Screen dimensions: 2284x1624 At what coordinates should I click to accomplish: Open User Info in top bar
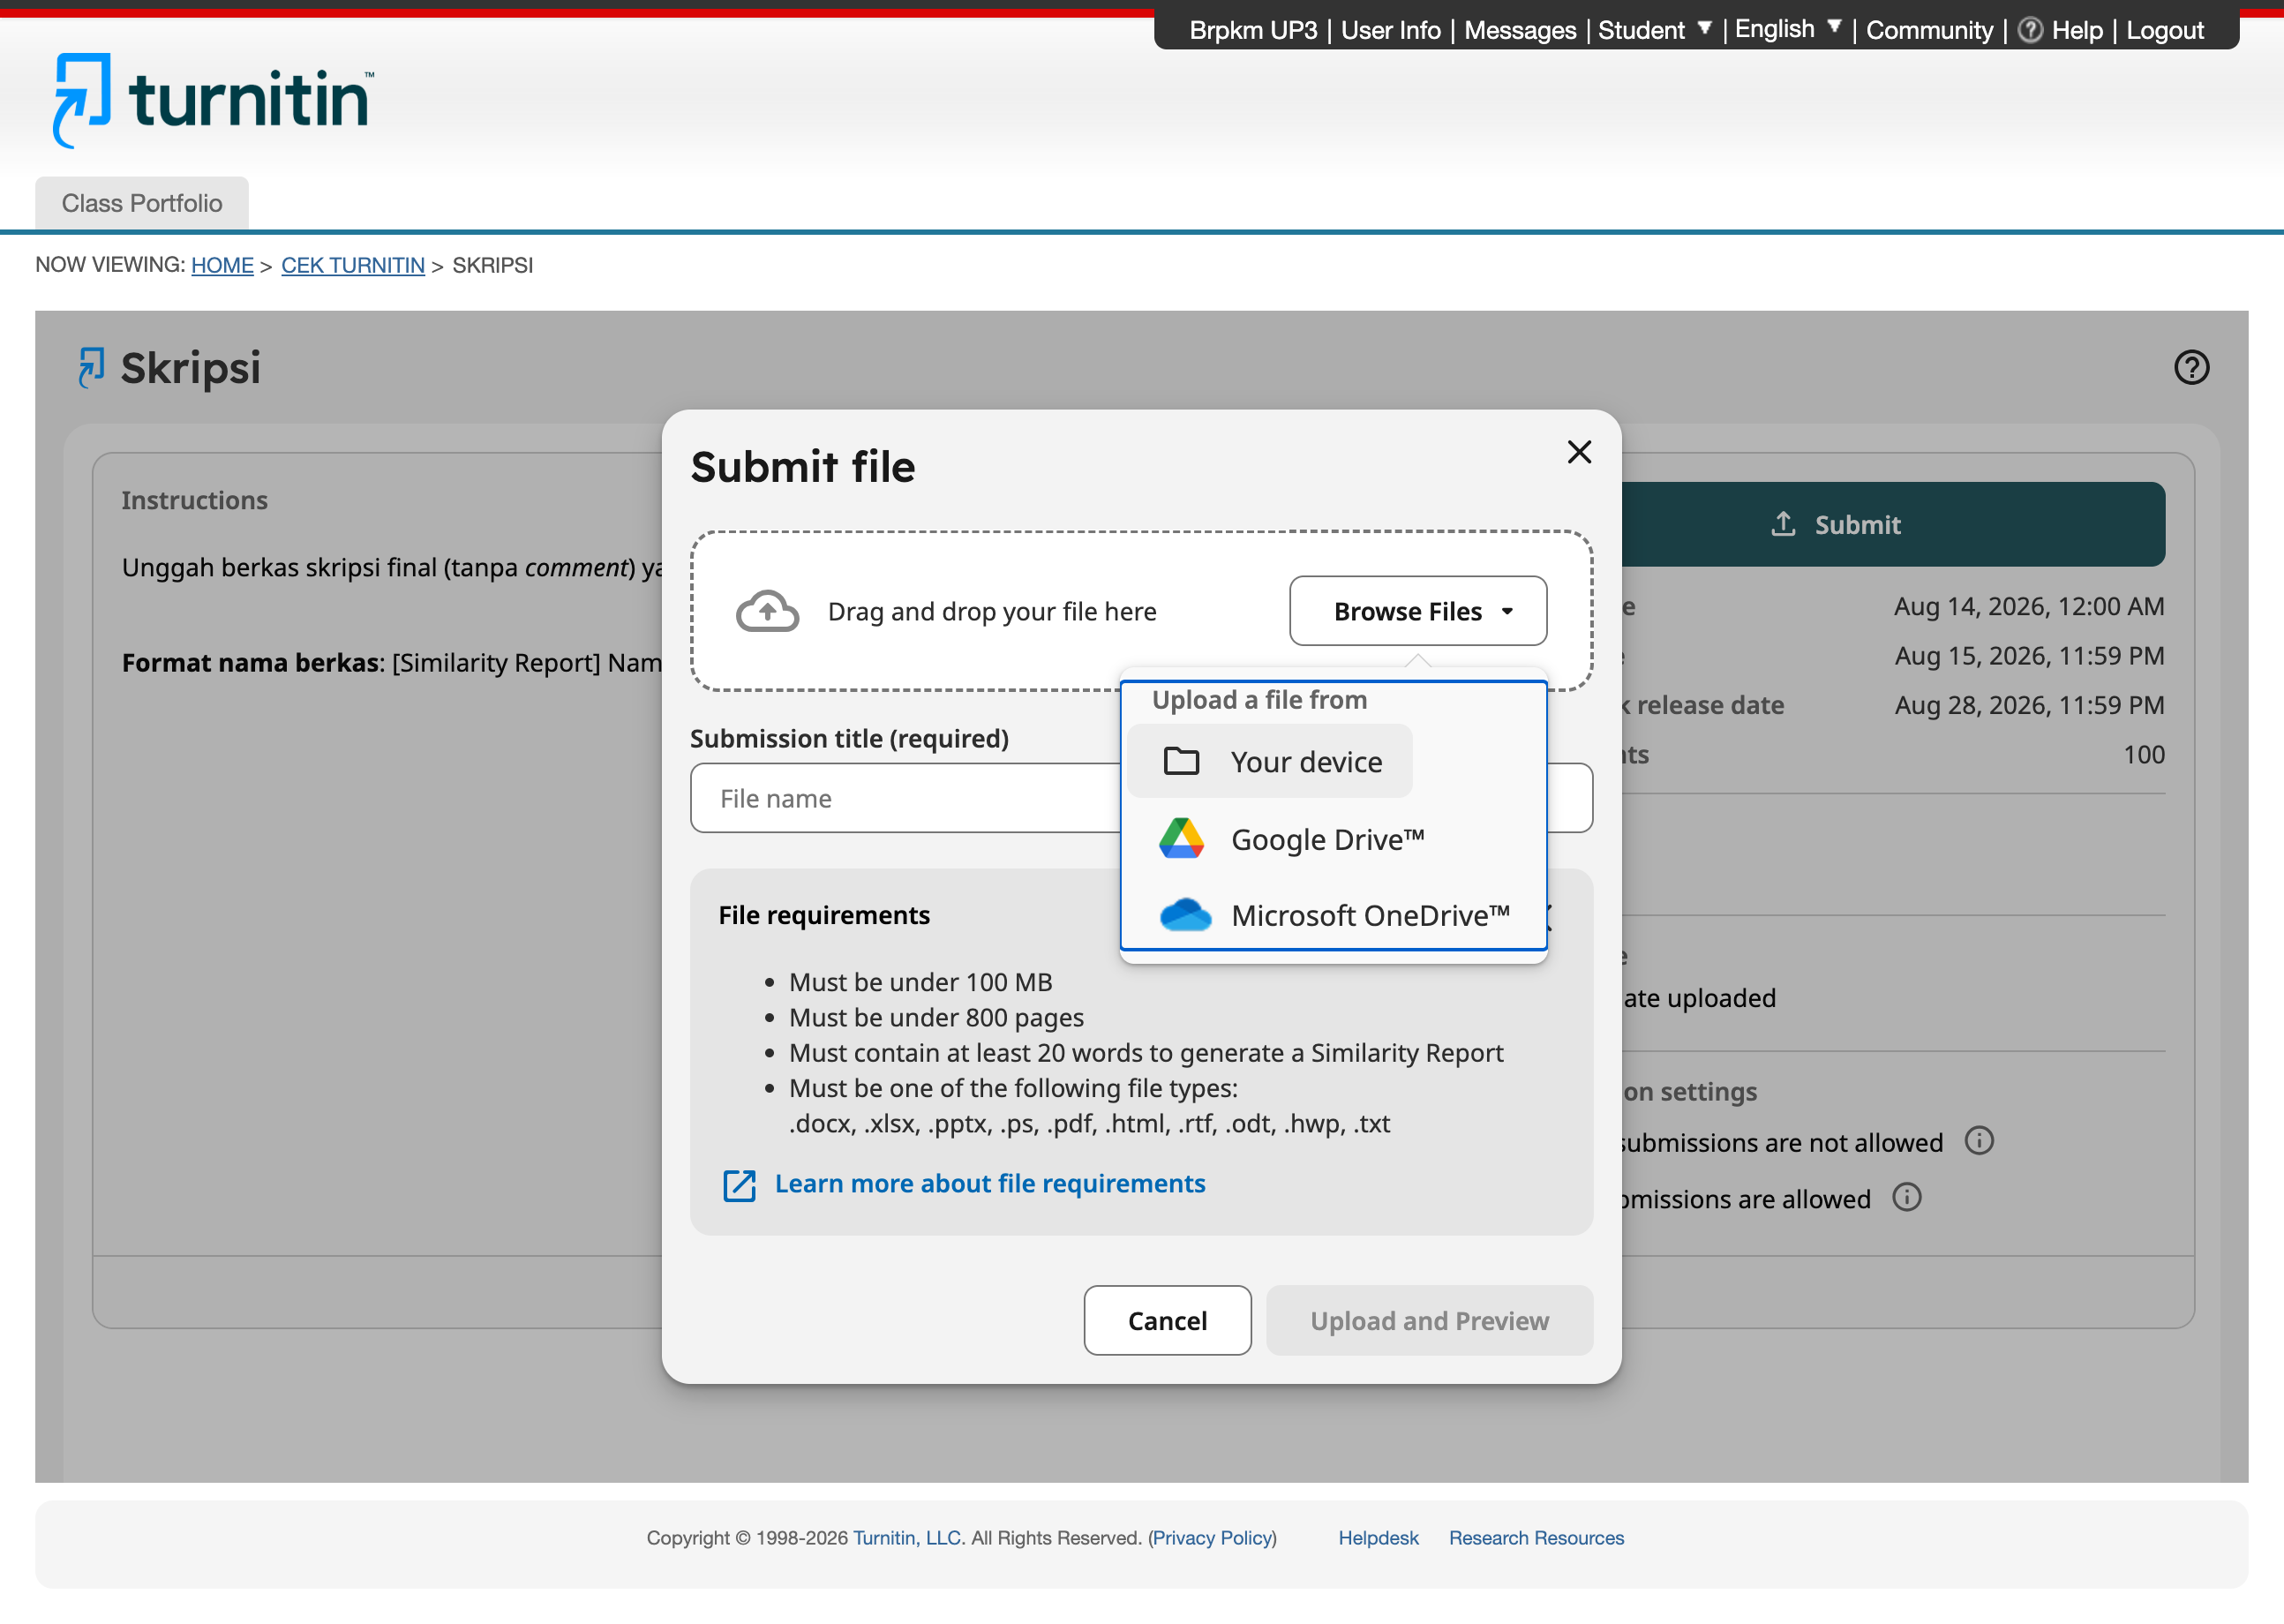(x=1390, y=30)
